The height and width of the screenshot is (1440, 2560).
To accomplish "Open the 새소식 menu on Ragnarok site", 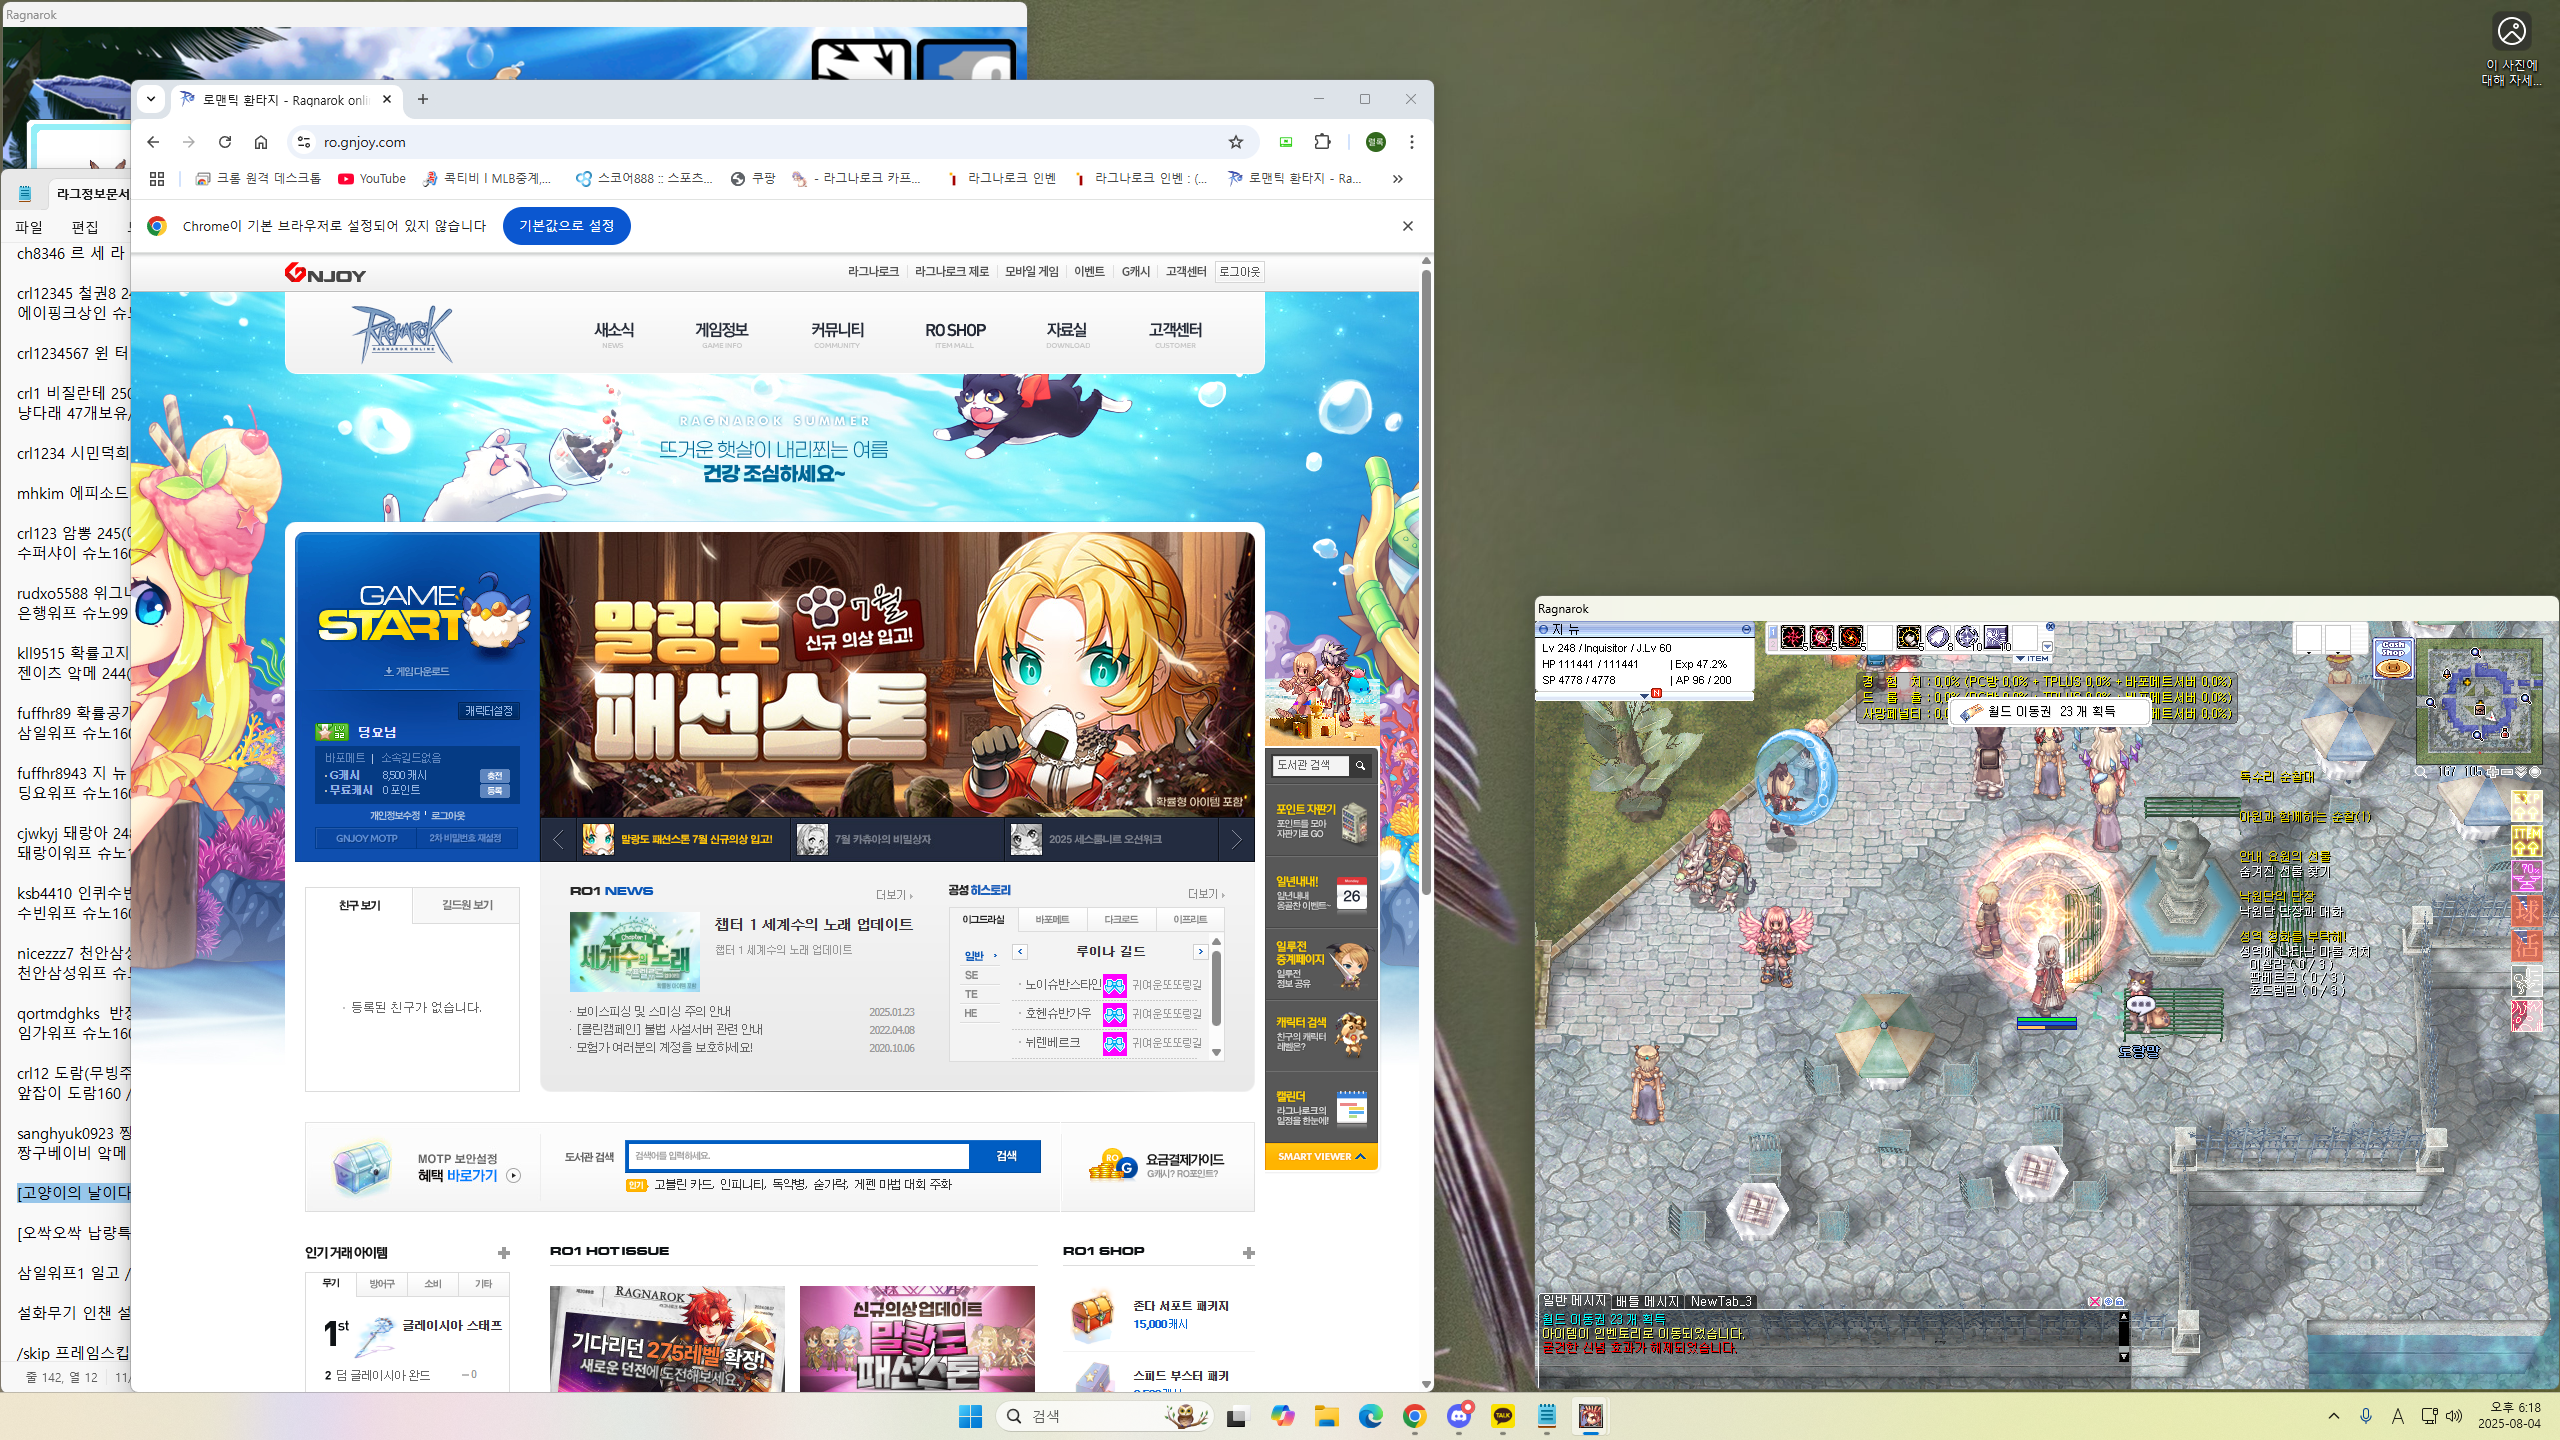I will click(614, 333).
